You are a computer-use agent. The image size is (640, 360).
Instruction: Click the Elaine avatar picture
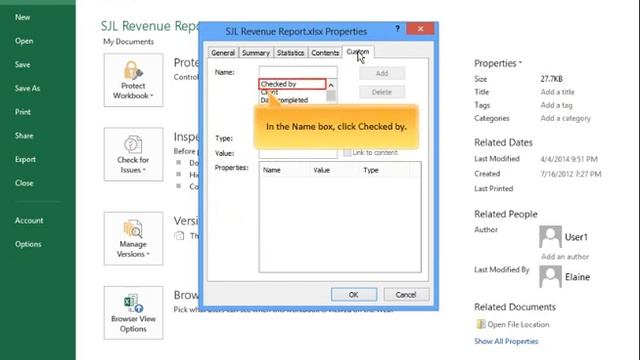coord(550,277)
